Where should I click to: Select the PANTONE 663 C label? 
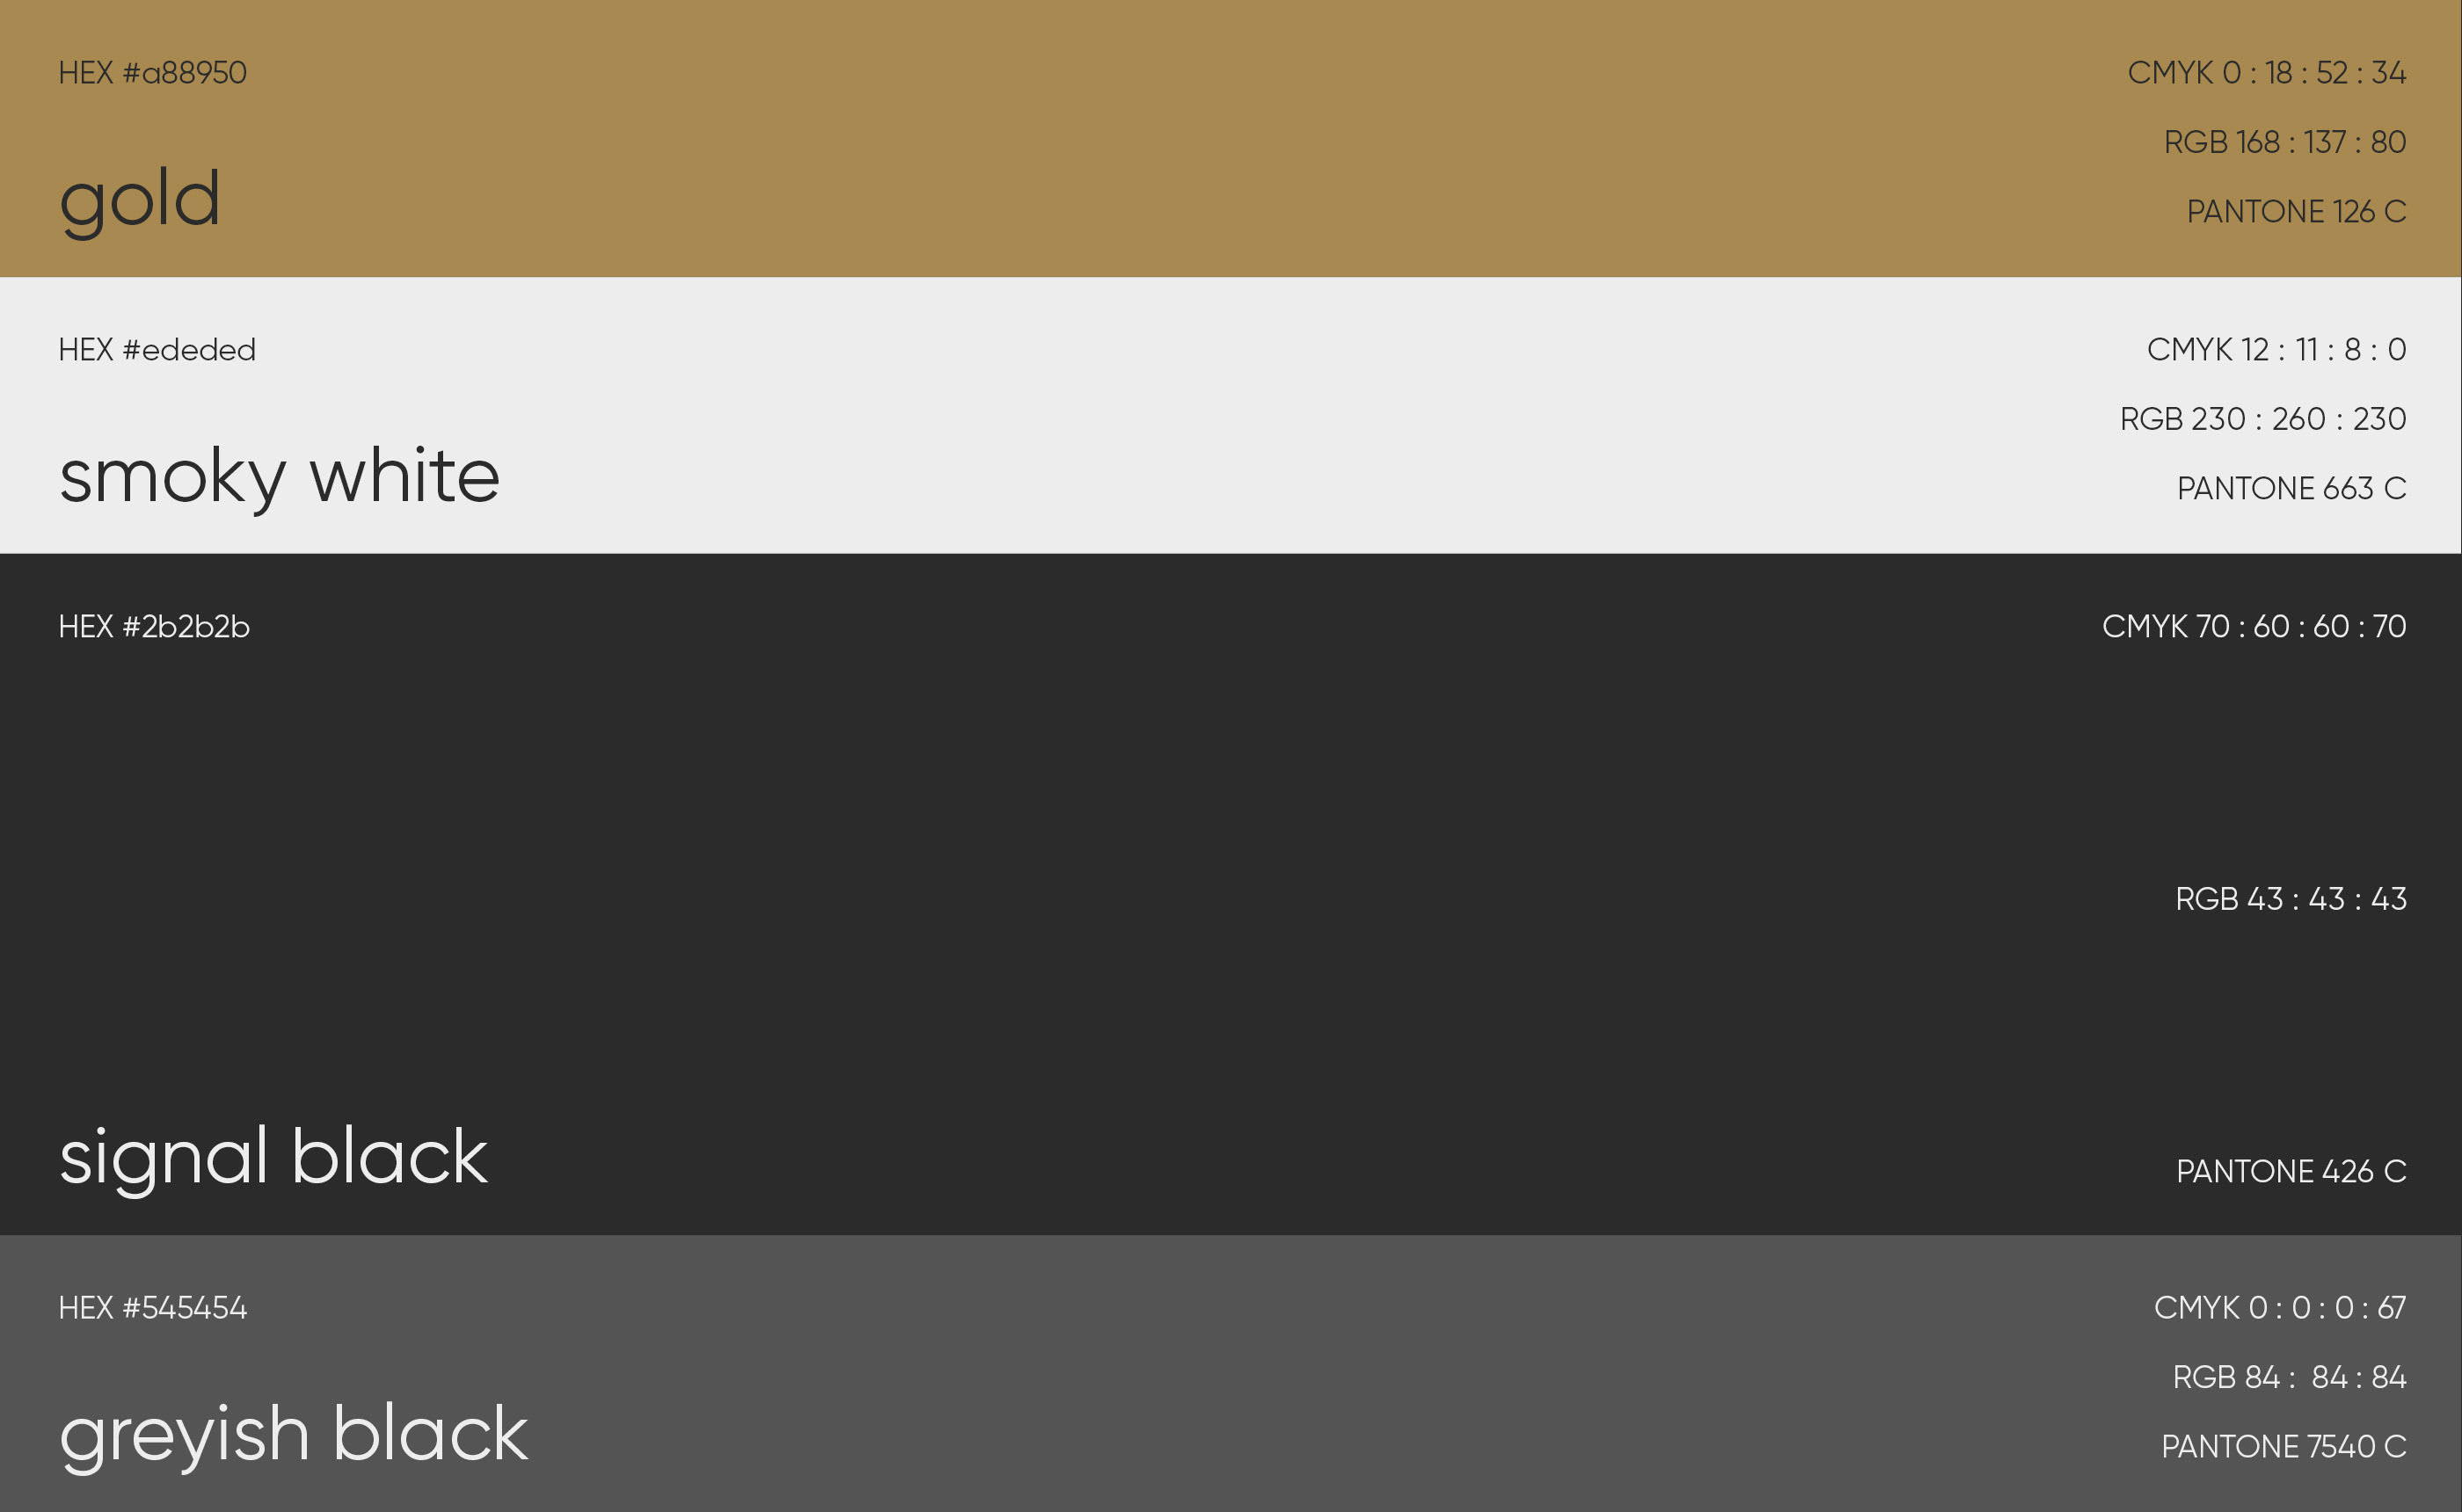(x=2291, y=488)
